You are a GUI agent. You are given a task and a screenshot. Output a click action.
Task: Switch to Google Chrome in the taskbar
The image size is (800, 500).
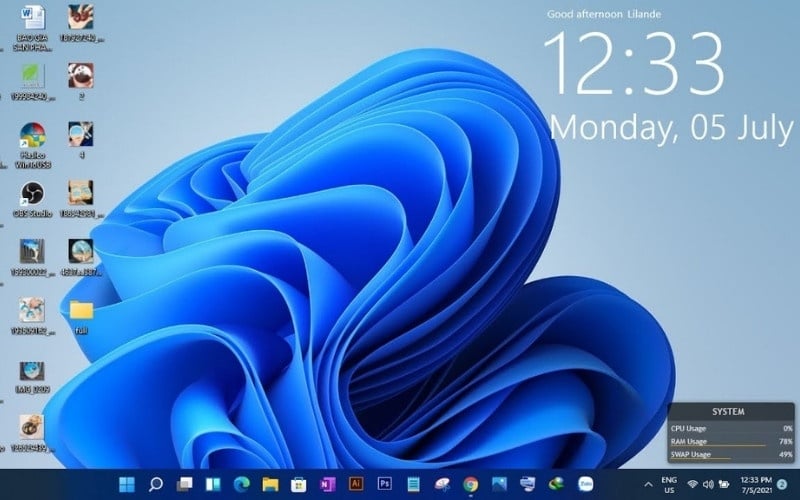tap(470, 484)
